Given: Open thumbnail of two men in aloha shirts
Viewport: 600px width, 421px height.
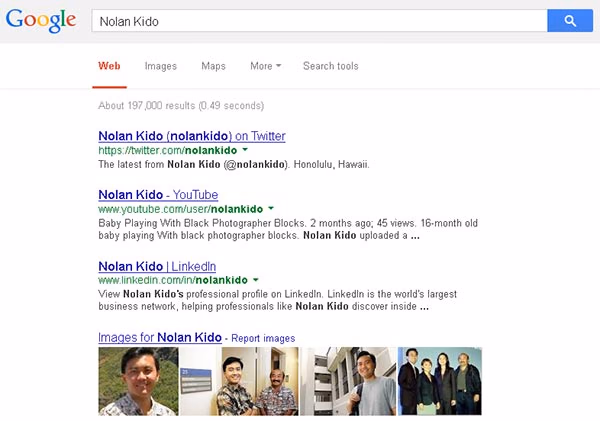Looking at the screenshot, I should click(x=239, y=381).
